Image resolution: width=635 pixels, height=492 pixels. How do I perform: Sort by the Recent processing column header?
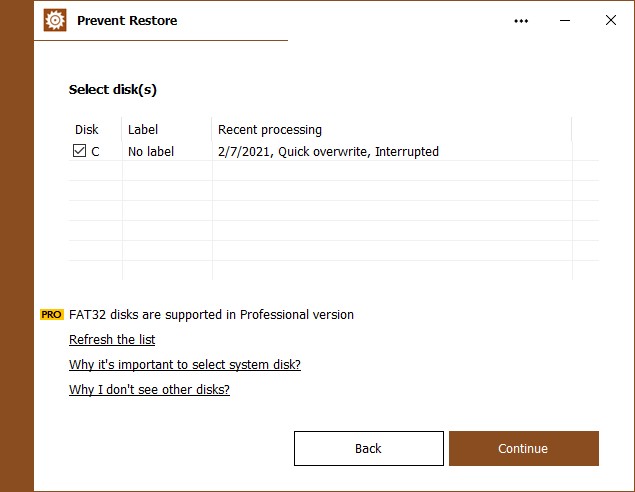(270, 130)
